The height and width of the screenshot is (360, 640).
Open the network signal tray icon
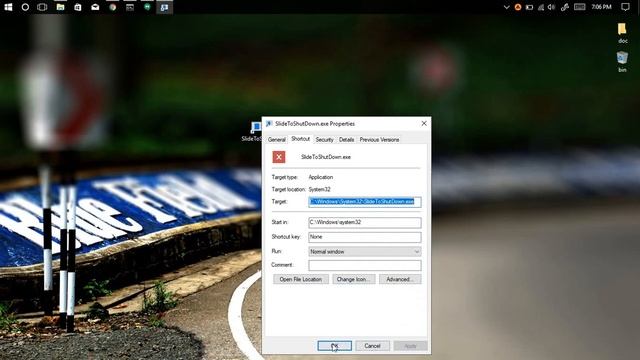point(541,7)
